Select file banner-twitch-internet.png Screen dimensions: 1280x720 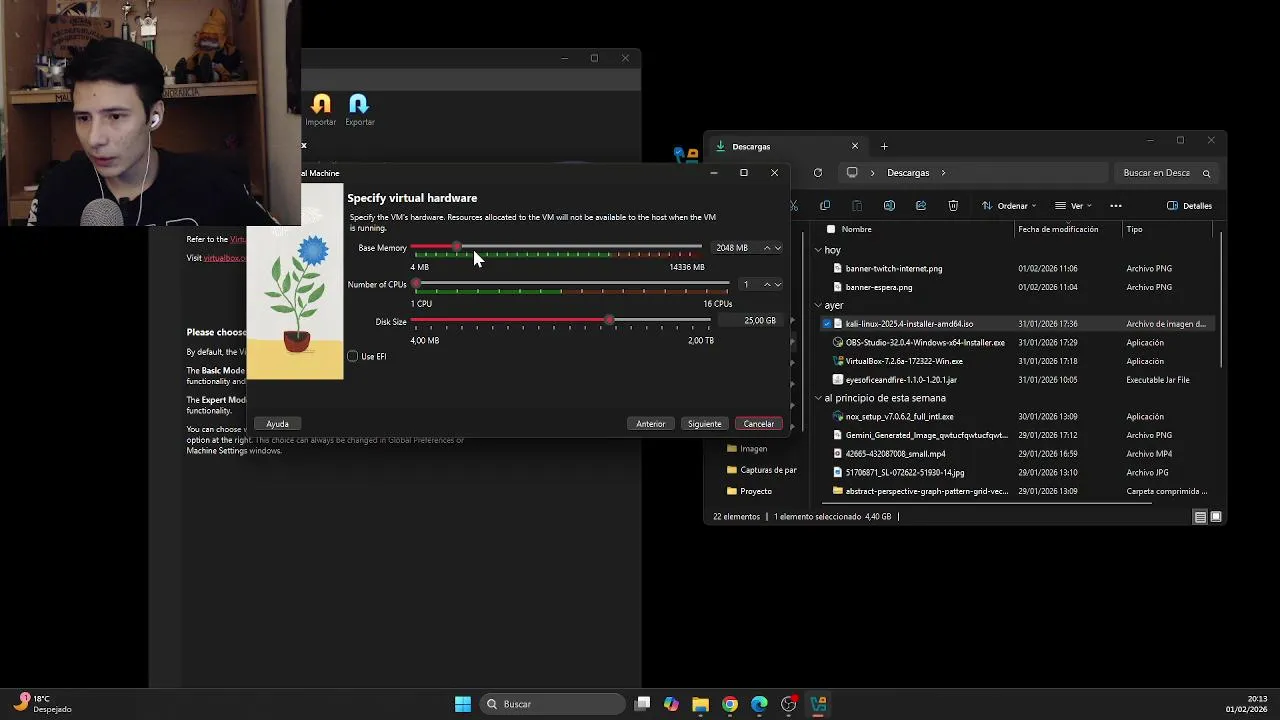(894, 269)
